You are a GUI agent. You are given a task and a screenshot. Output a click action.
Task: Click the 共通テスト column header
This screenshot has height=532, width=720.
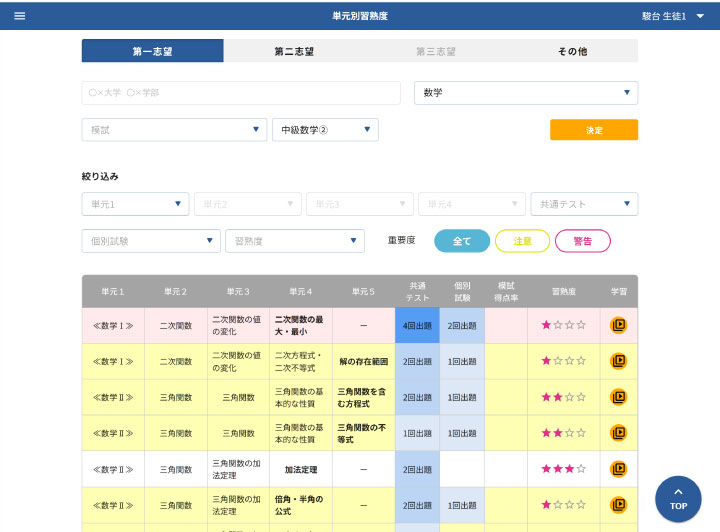417,291
